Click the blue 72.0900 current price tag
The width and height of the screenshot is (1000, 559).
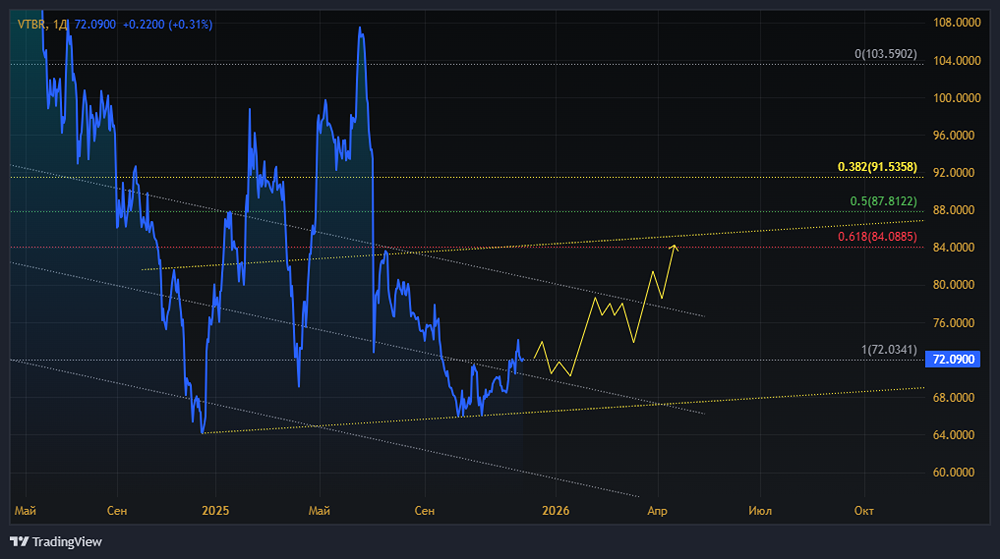(x=953, y=359)
